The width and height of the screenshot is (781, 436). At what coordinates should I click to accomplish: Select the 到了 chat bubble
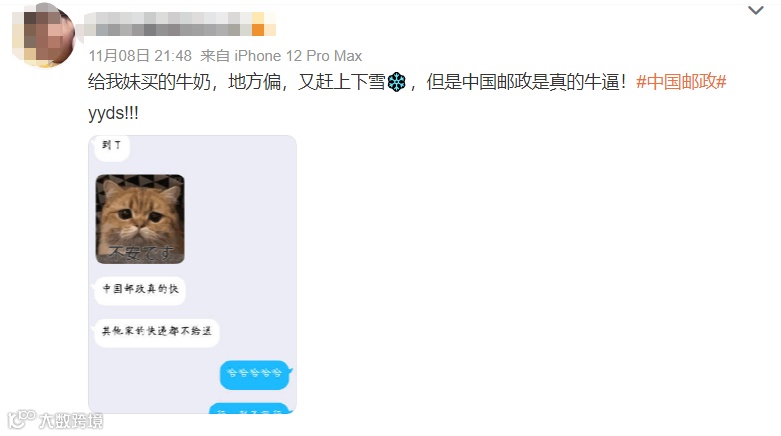point(112,146)
